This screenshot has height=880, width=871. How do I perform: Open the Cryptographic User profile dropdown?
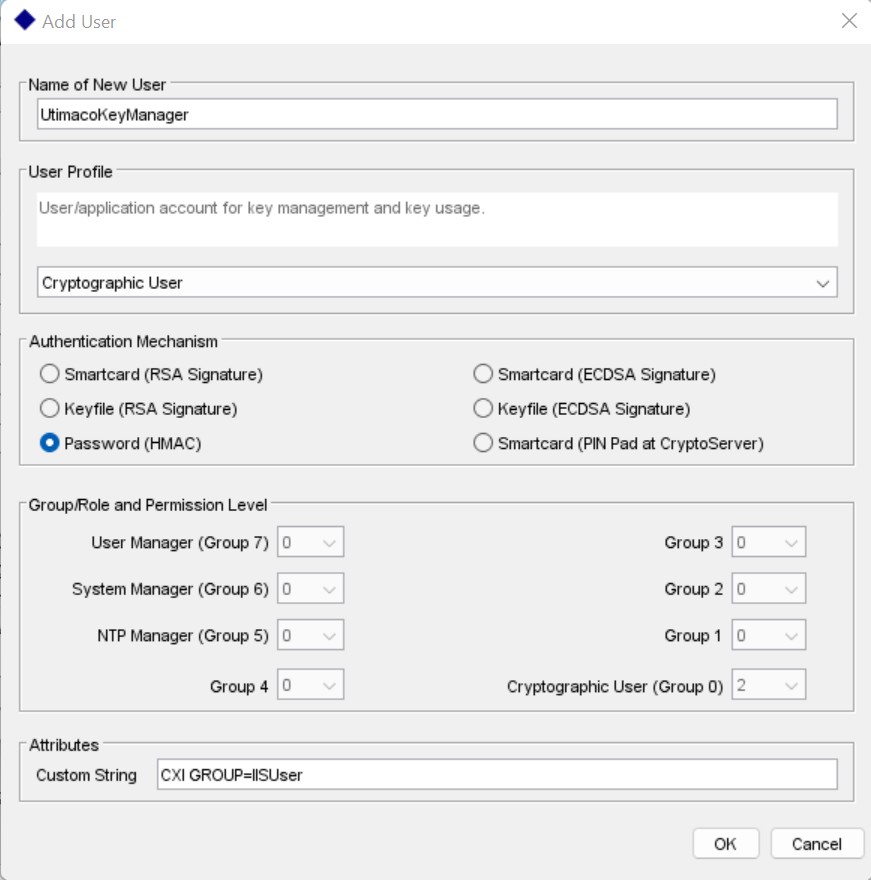(x=437, y=282)
